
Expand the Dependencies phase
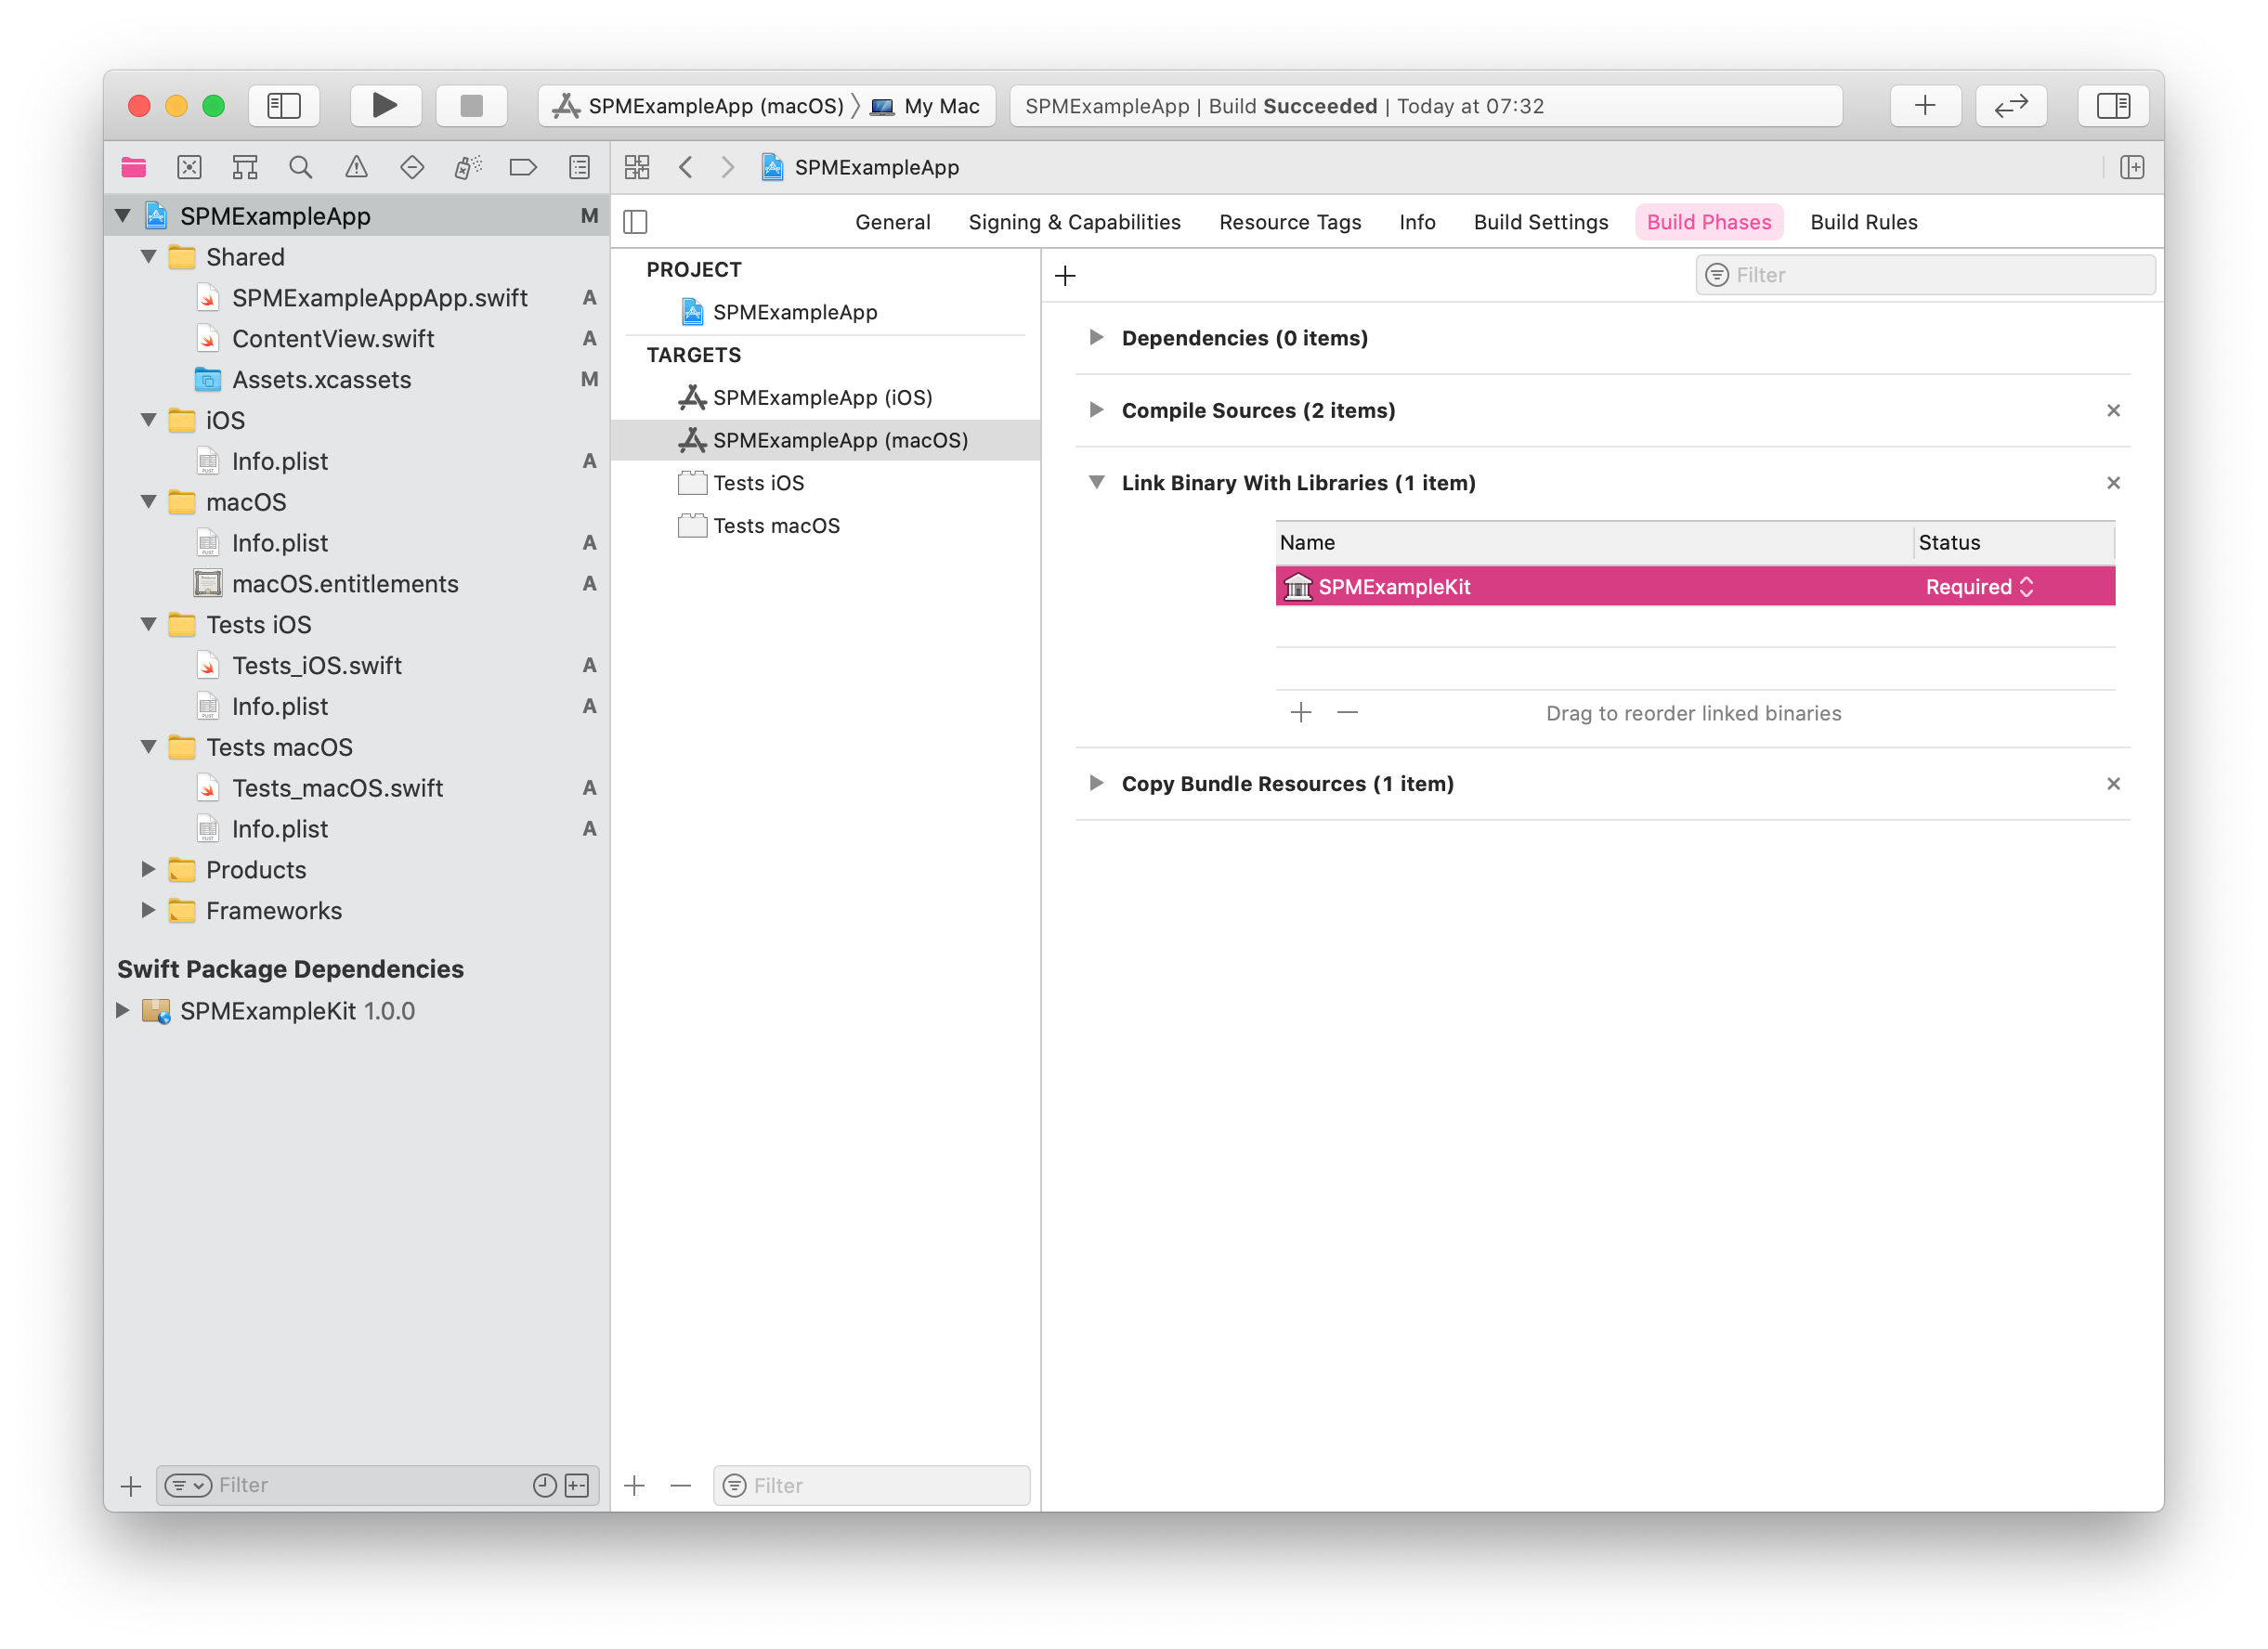(x=1097, y=338)
